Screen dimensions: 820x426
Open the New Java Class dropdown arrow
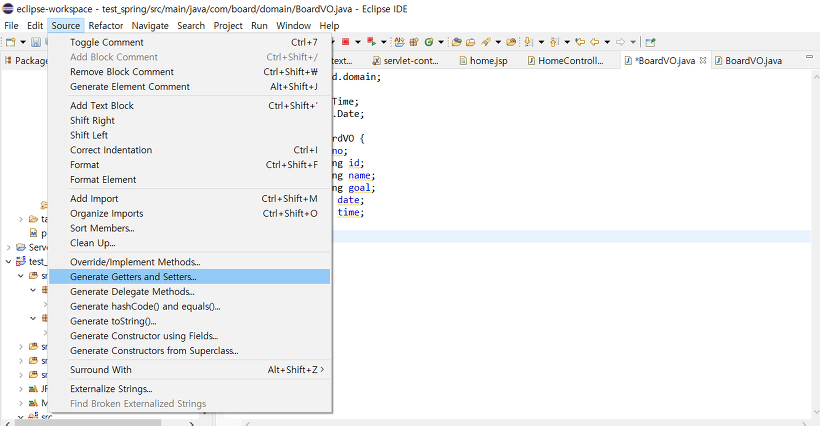(x=441, y=42)
